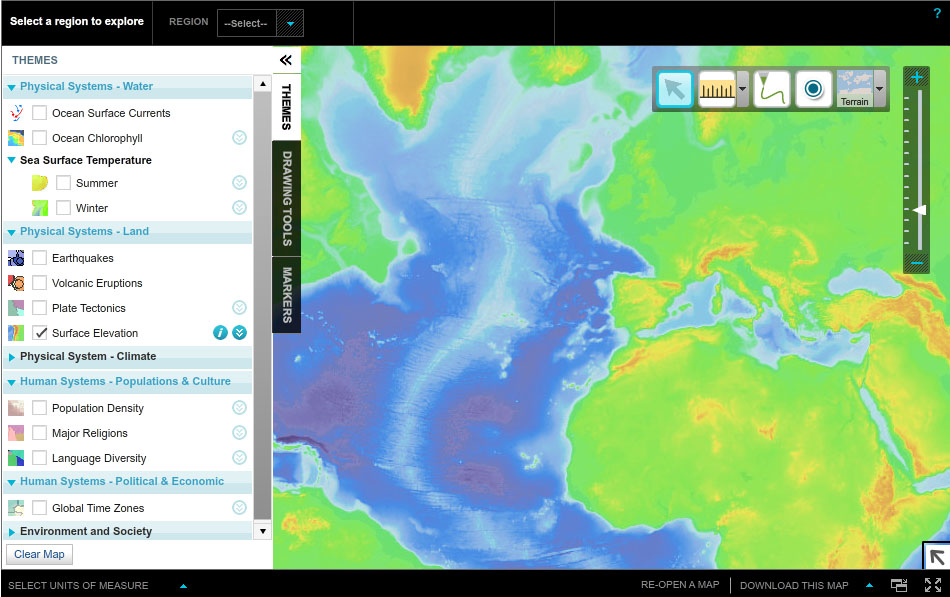Switch to the Drawing Tools tab
Image resolution: width=950 pixels, height=597 pixels.
[x=286, y=198]
